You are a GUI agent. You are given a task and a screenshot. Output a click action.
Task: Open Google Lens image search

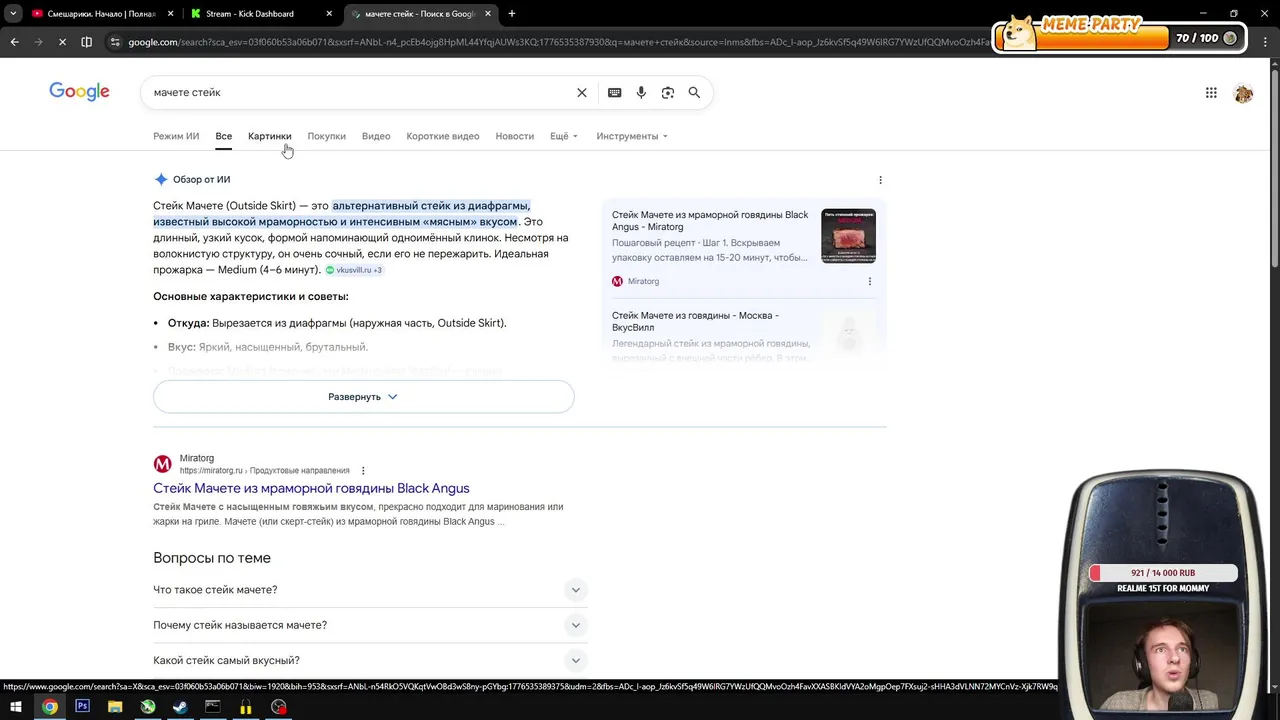click(x=668, y=92)
